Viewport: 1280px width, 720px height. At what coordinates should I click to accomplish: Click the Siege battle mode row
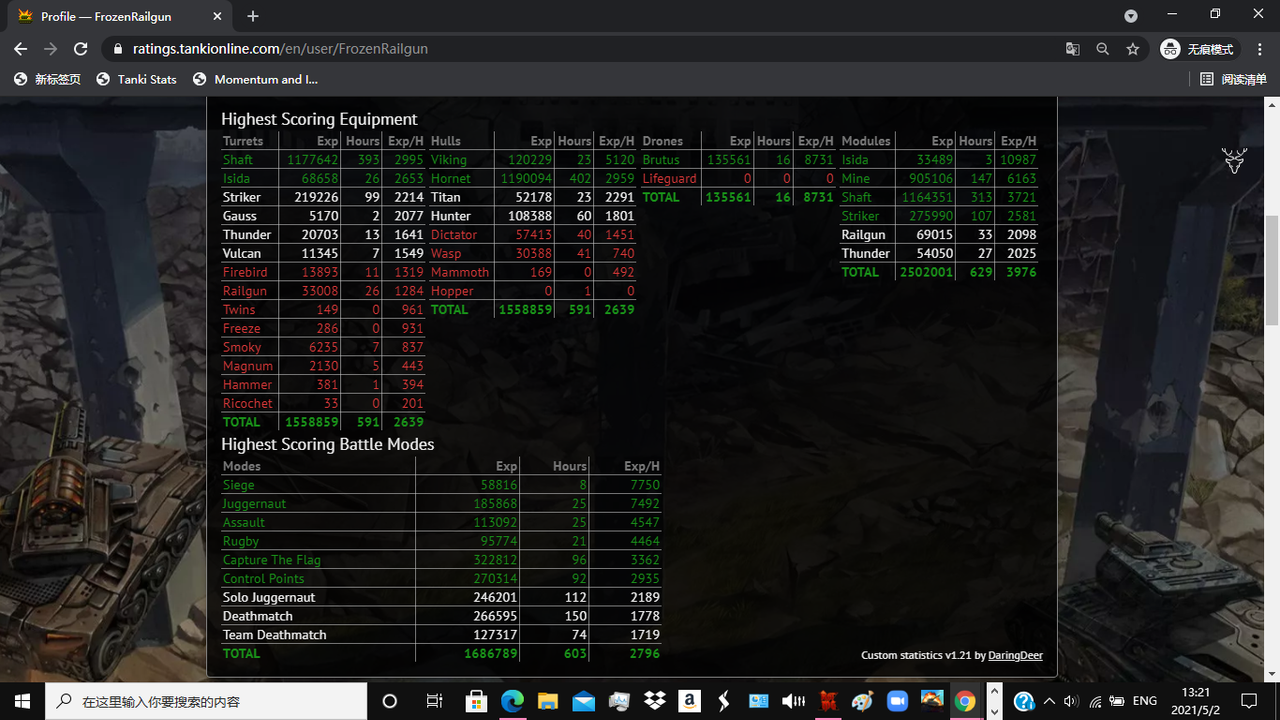pyautogui.click(x=441, y=485)
